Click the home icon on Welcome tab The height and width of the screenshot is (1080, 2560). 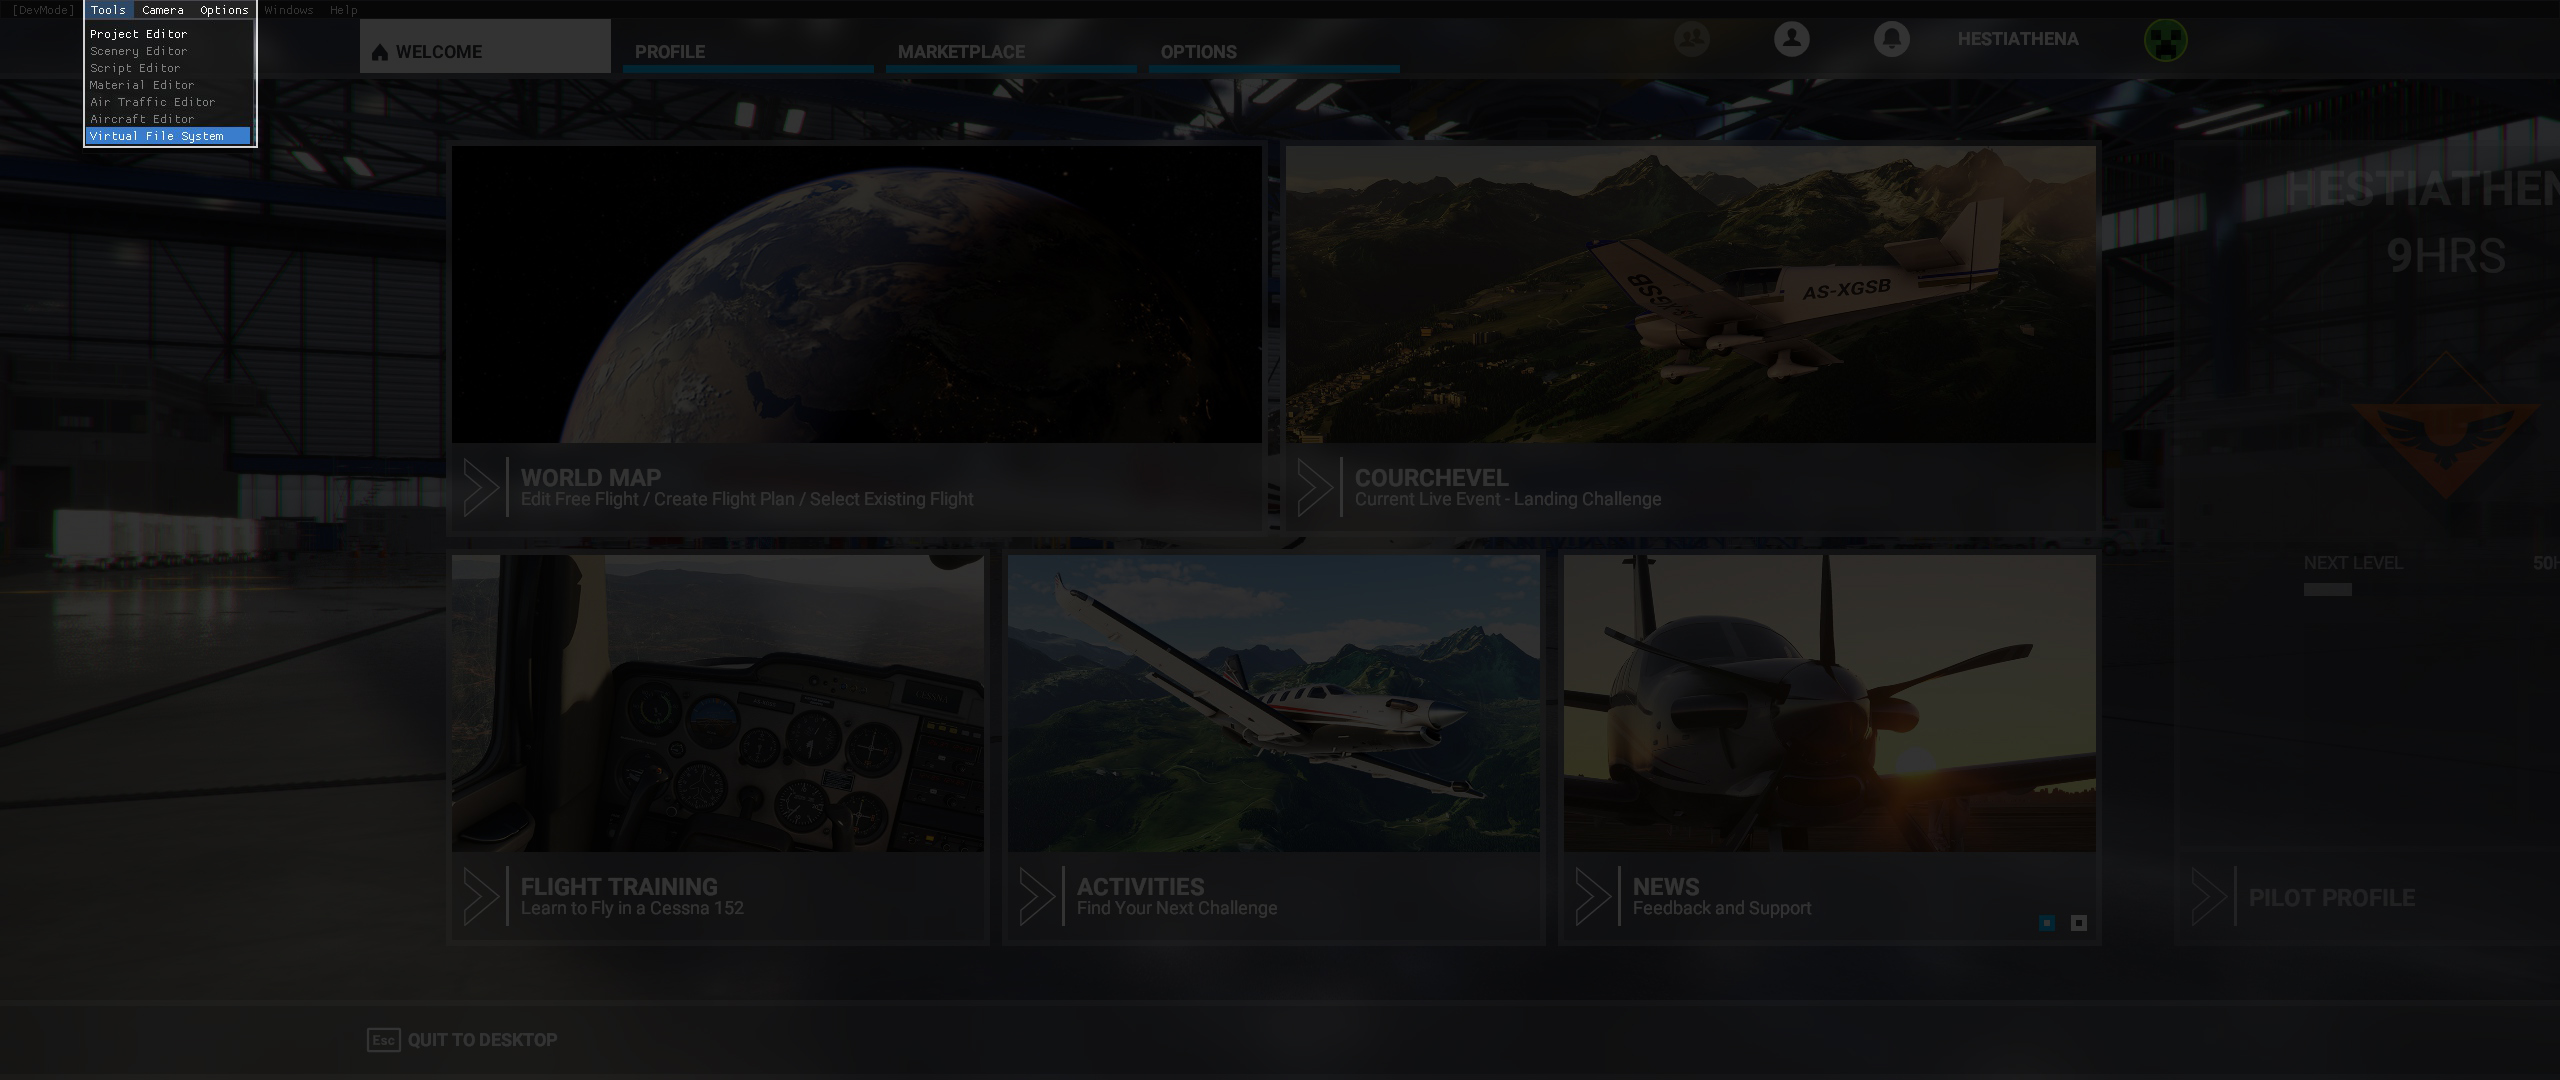(380, 52)
